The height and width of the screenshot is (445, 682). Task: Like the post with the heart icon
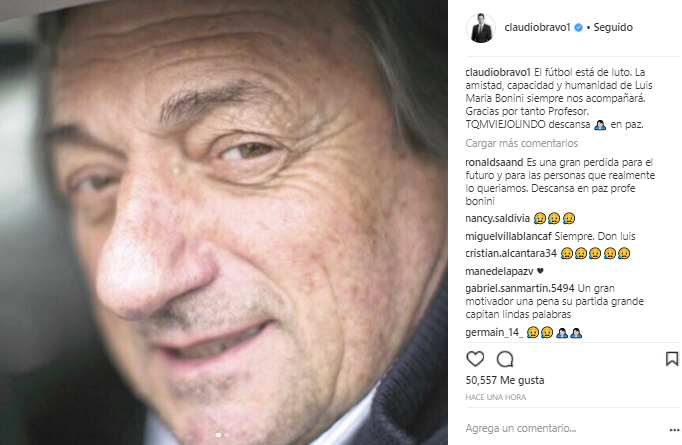pyautogui.click(x=475, y=359)
